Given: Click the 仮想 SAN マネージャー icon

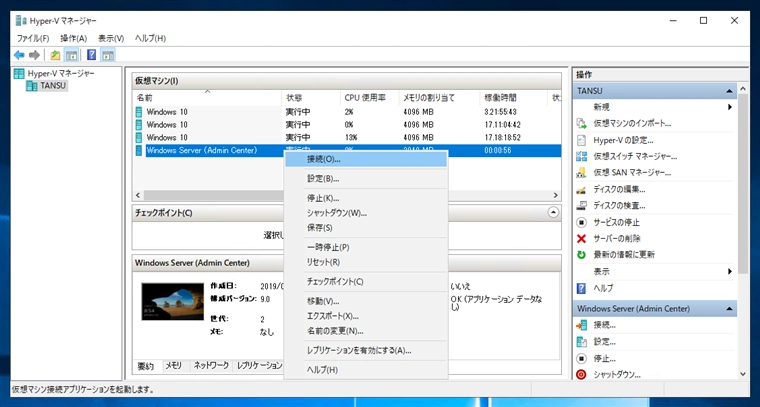Looking at the screenshot, I should [x=581, y=173].
